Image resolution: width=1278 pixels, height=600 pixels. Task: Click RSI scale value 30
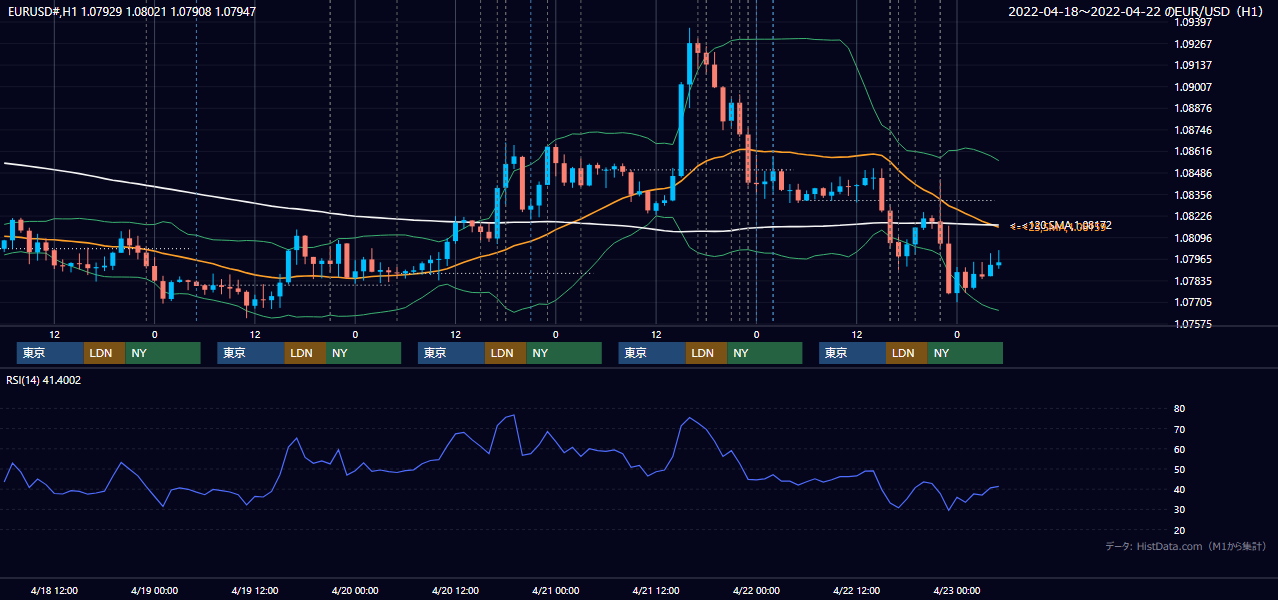pos(1180,510)
